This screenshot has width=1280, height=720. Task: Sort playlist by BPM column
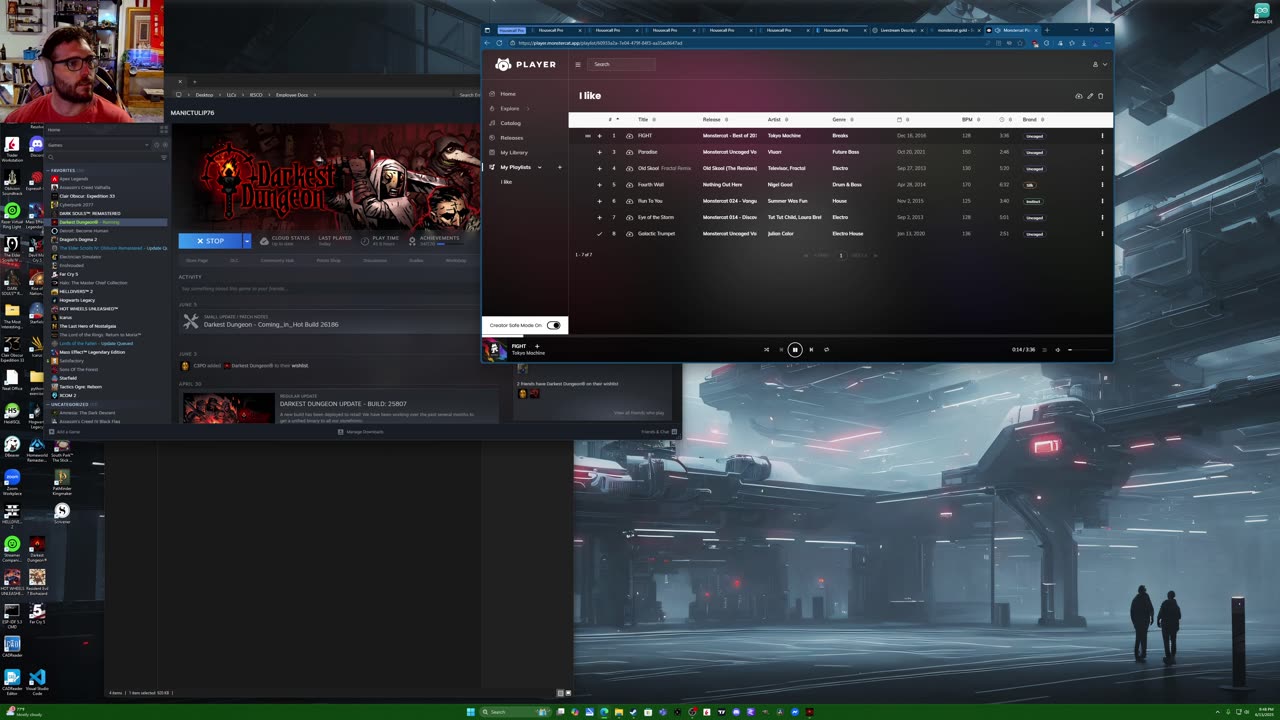(969, 119)
